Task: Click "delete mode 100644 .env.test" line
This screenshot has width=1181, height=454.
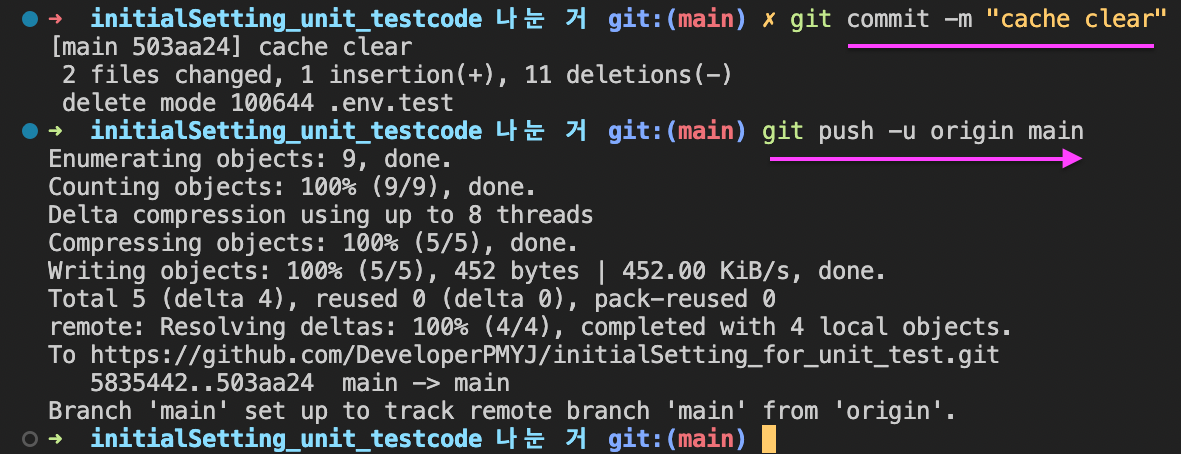Action: click(x=258, y=103)
